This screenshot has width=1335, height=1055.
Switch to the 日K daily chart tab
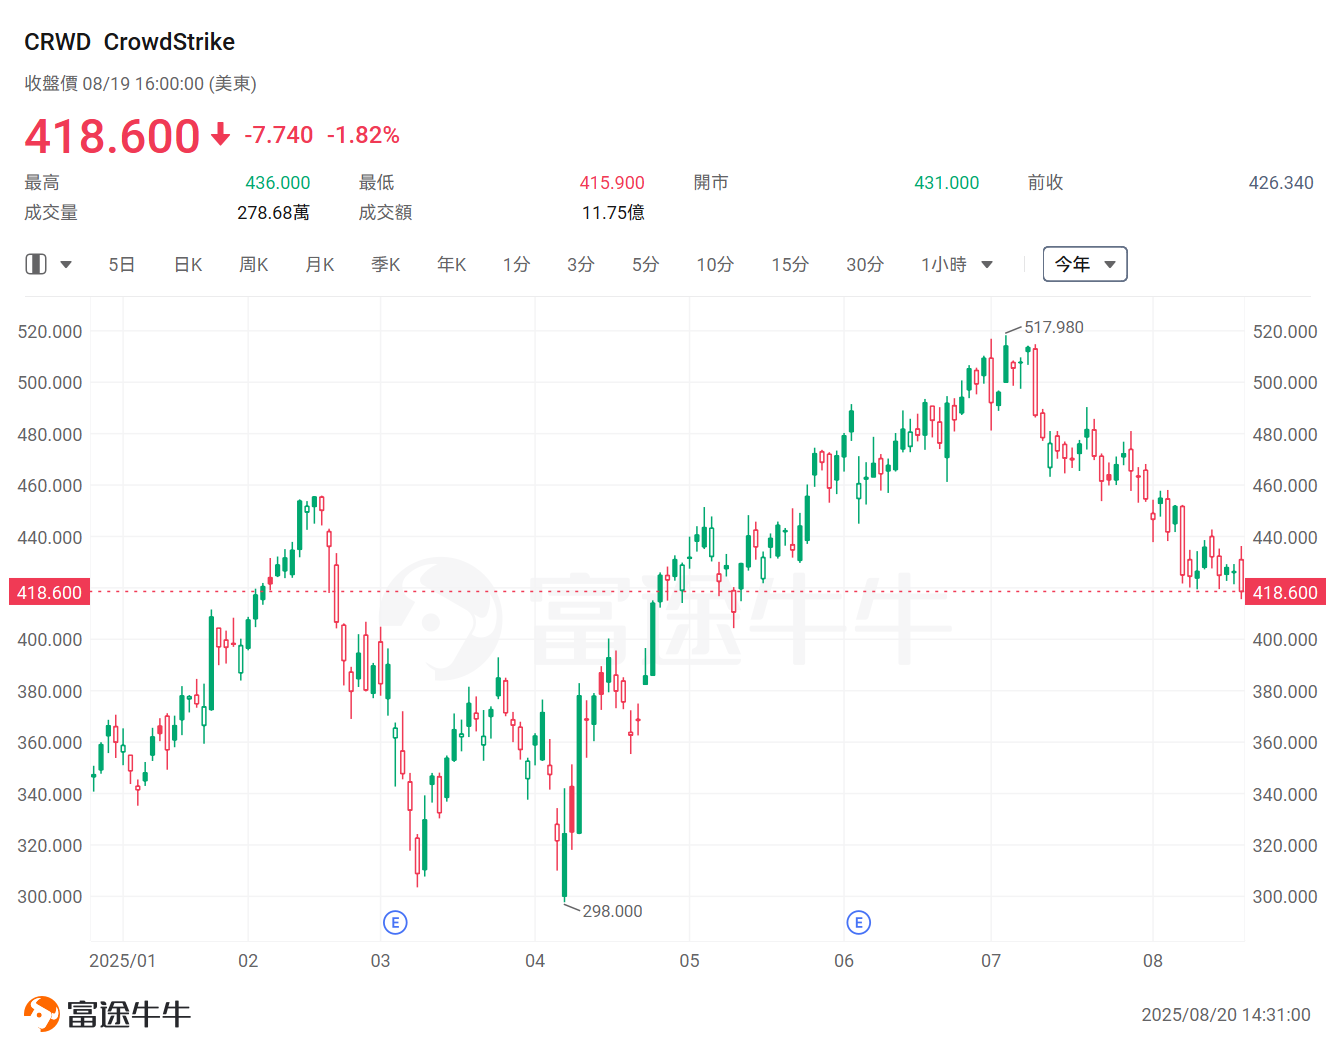coord(187,264)
